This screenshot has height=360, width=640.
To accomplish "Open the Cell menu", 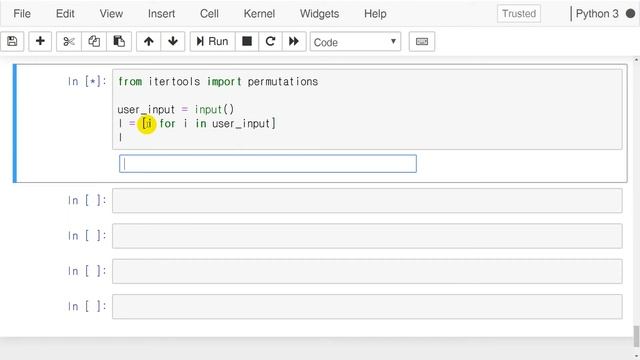I will click(x=209, y=13).
